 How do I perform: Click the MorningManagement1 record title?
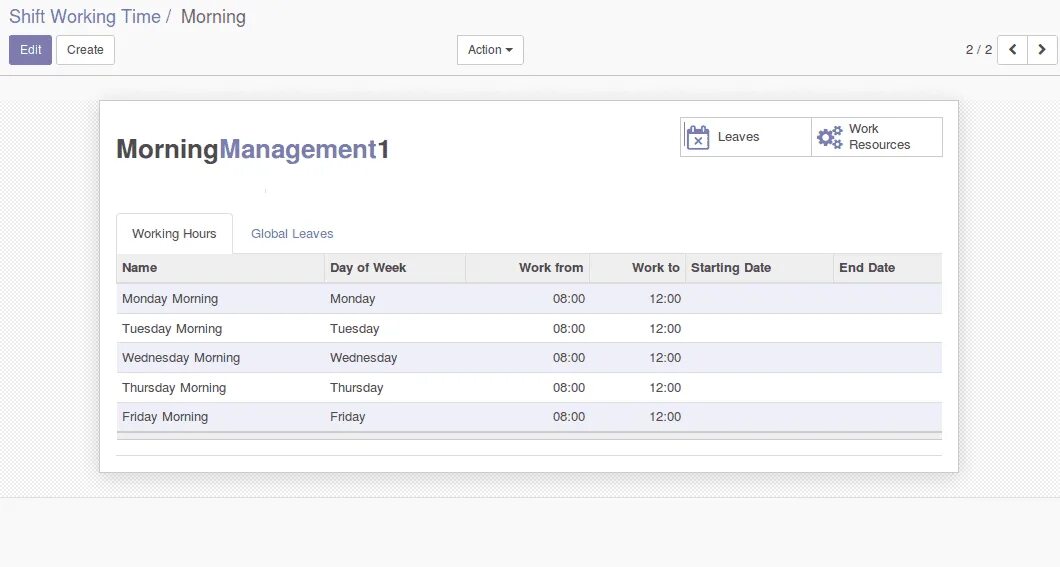(x=253, y=149)
